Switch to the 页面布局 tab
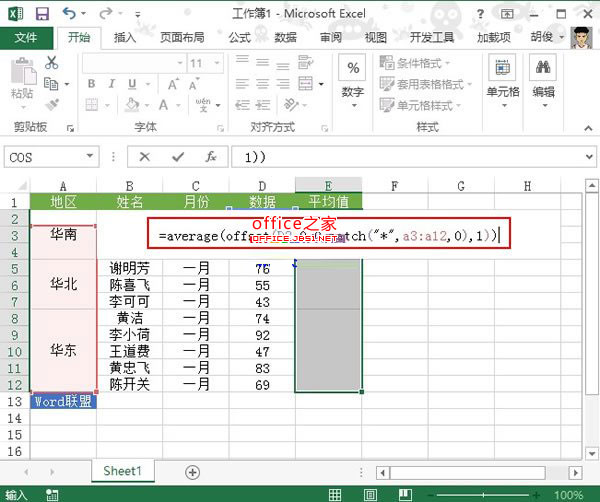The width and height of the screenshot is (600, 502). point(182,37)
